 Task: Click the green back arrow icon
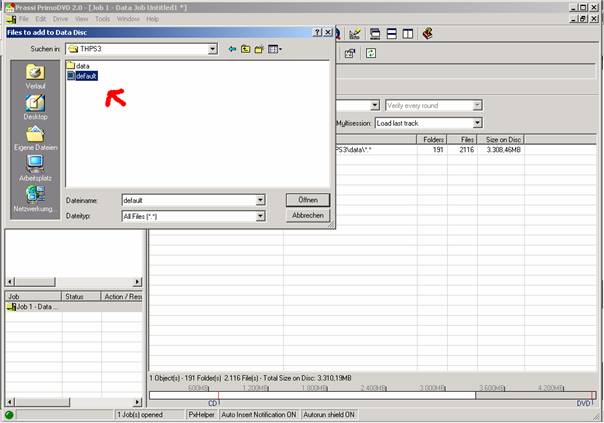[x=232, y=48]
